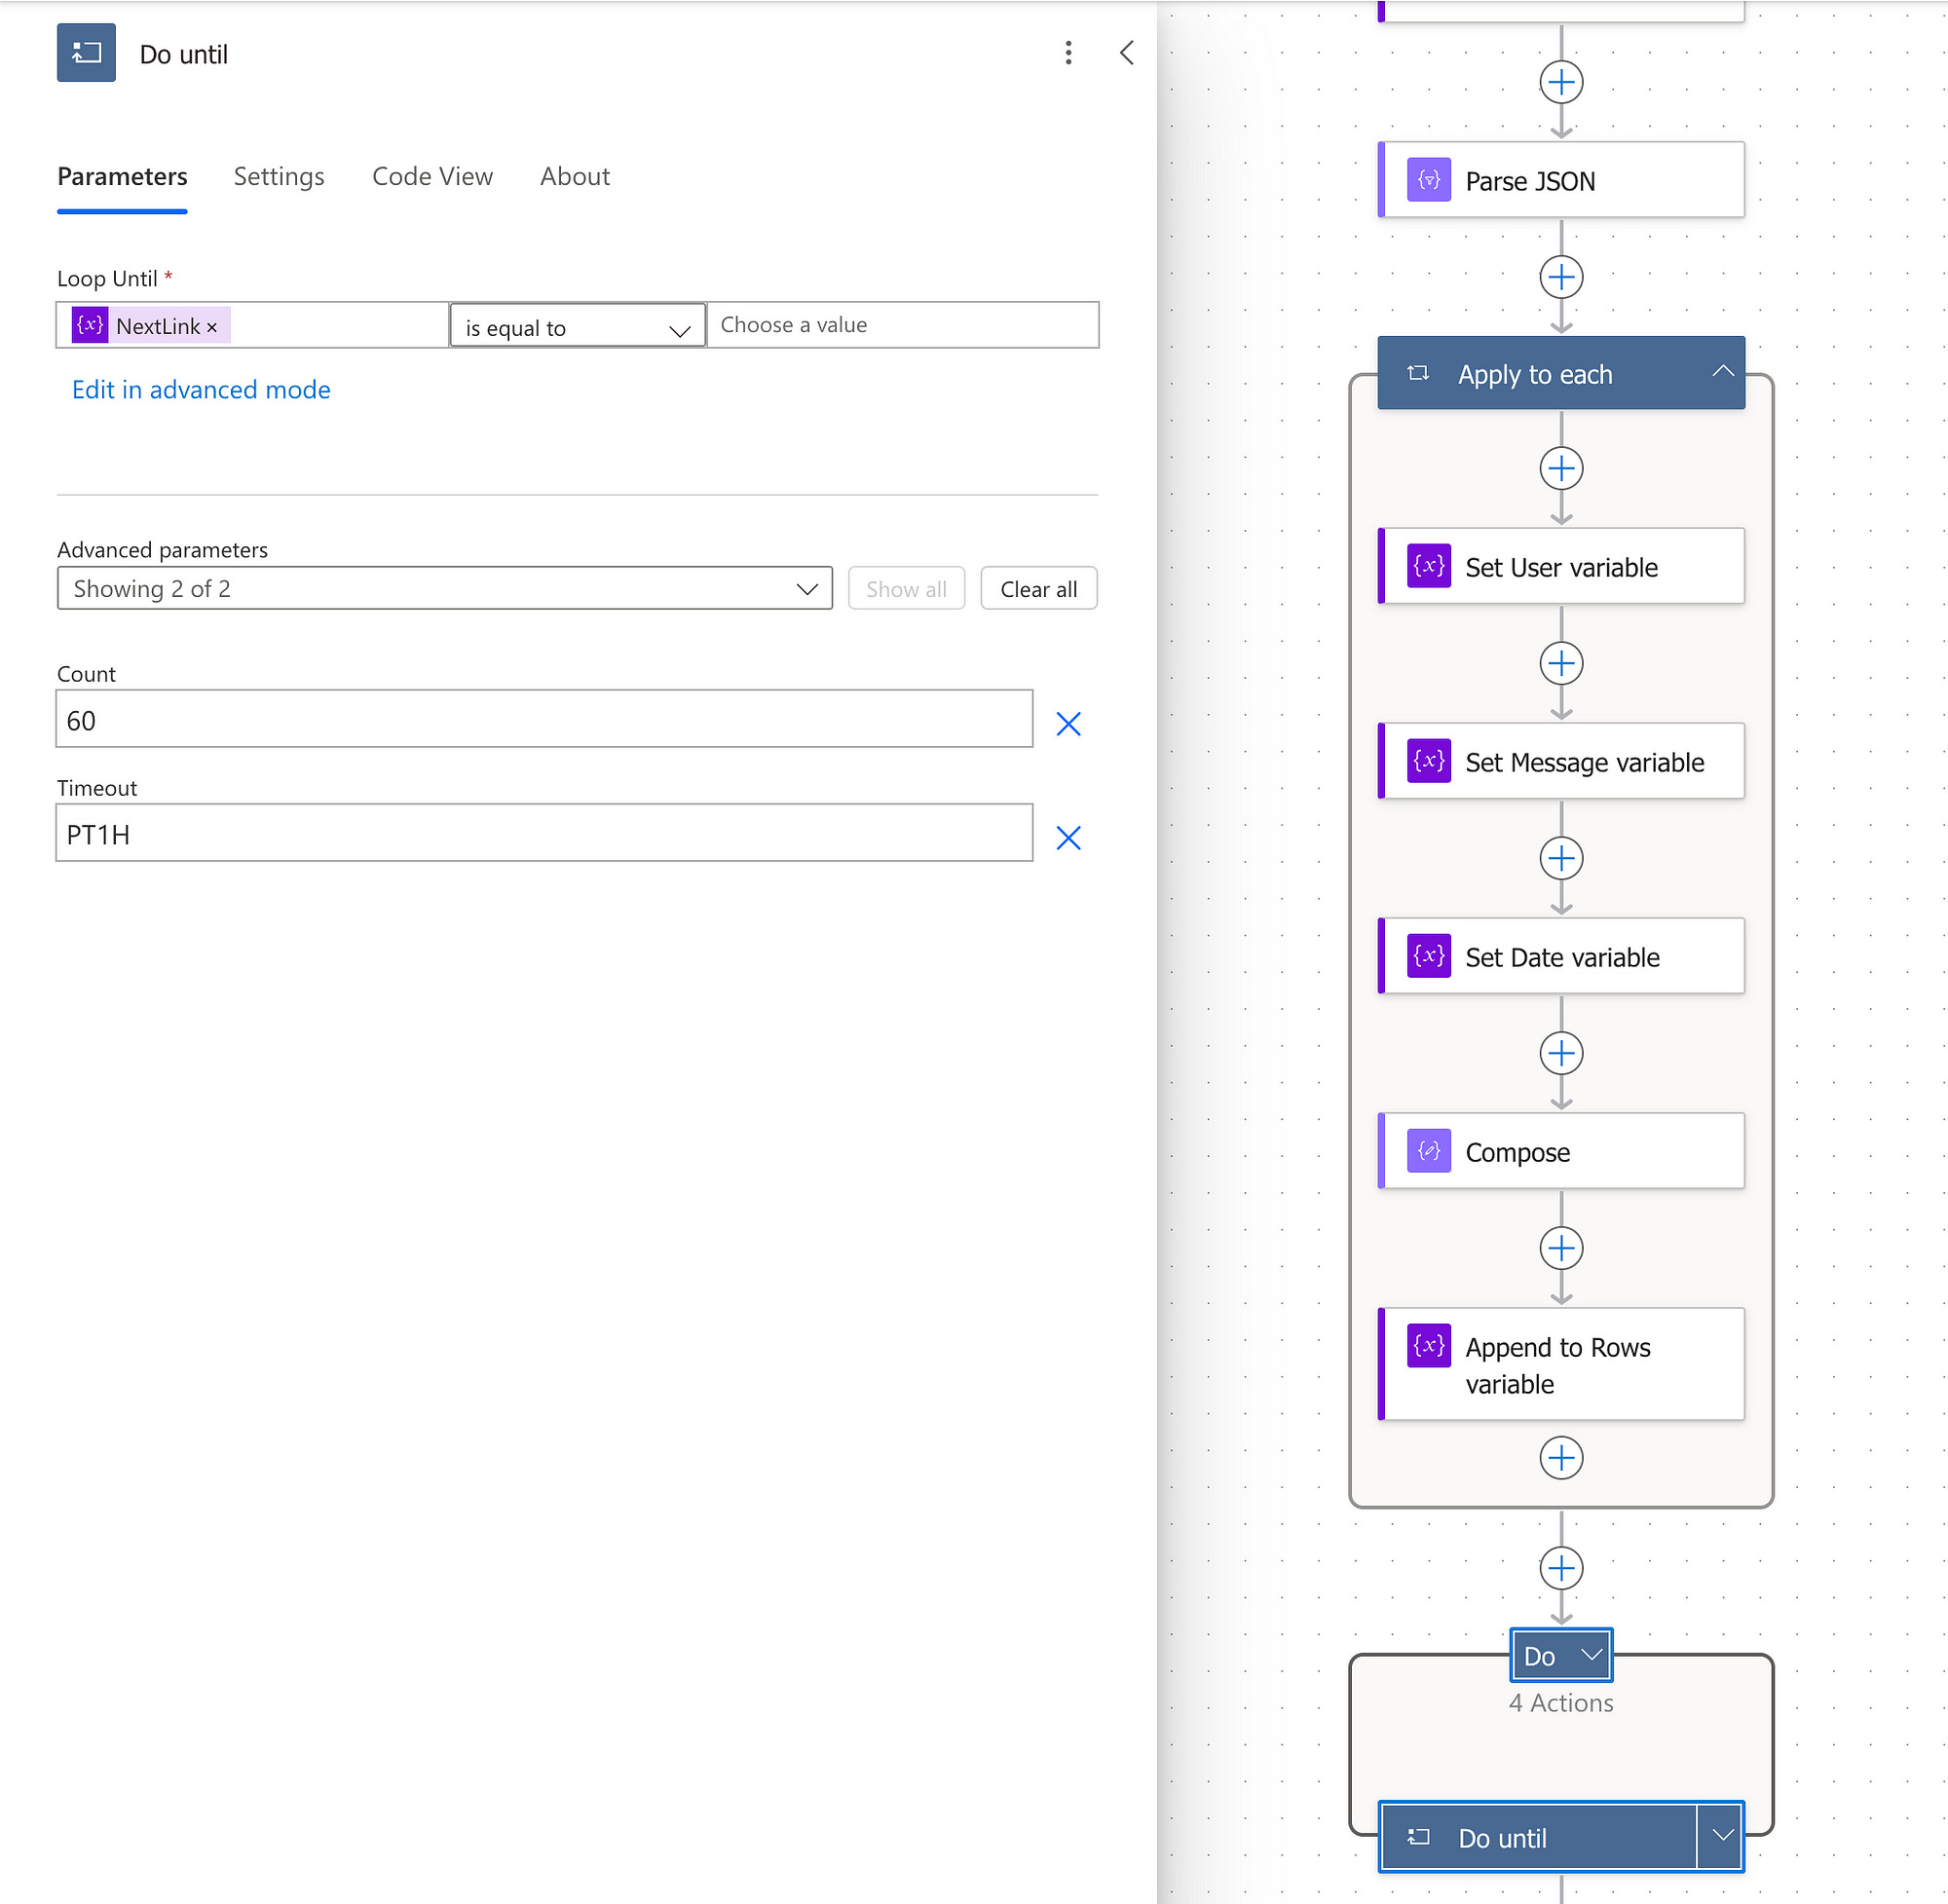Collapse the Do until side panel
The width and height of the screenshot is (1948, 1904).
(x=1126, y=53)
